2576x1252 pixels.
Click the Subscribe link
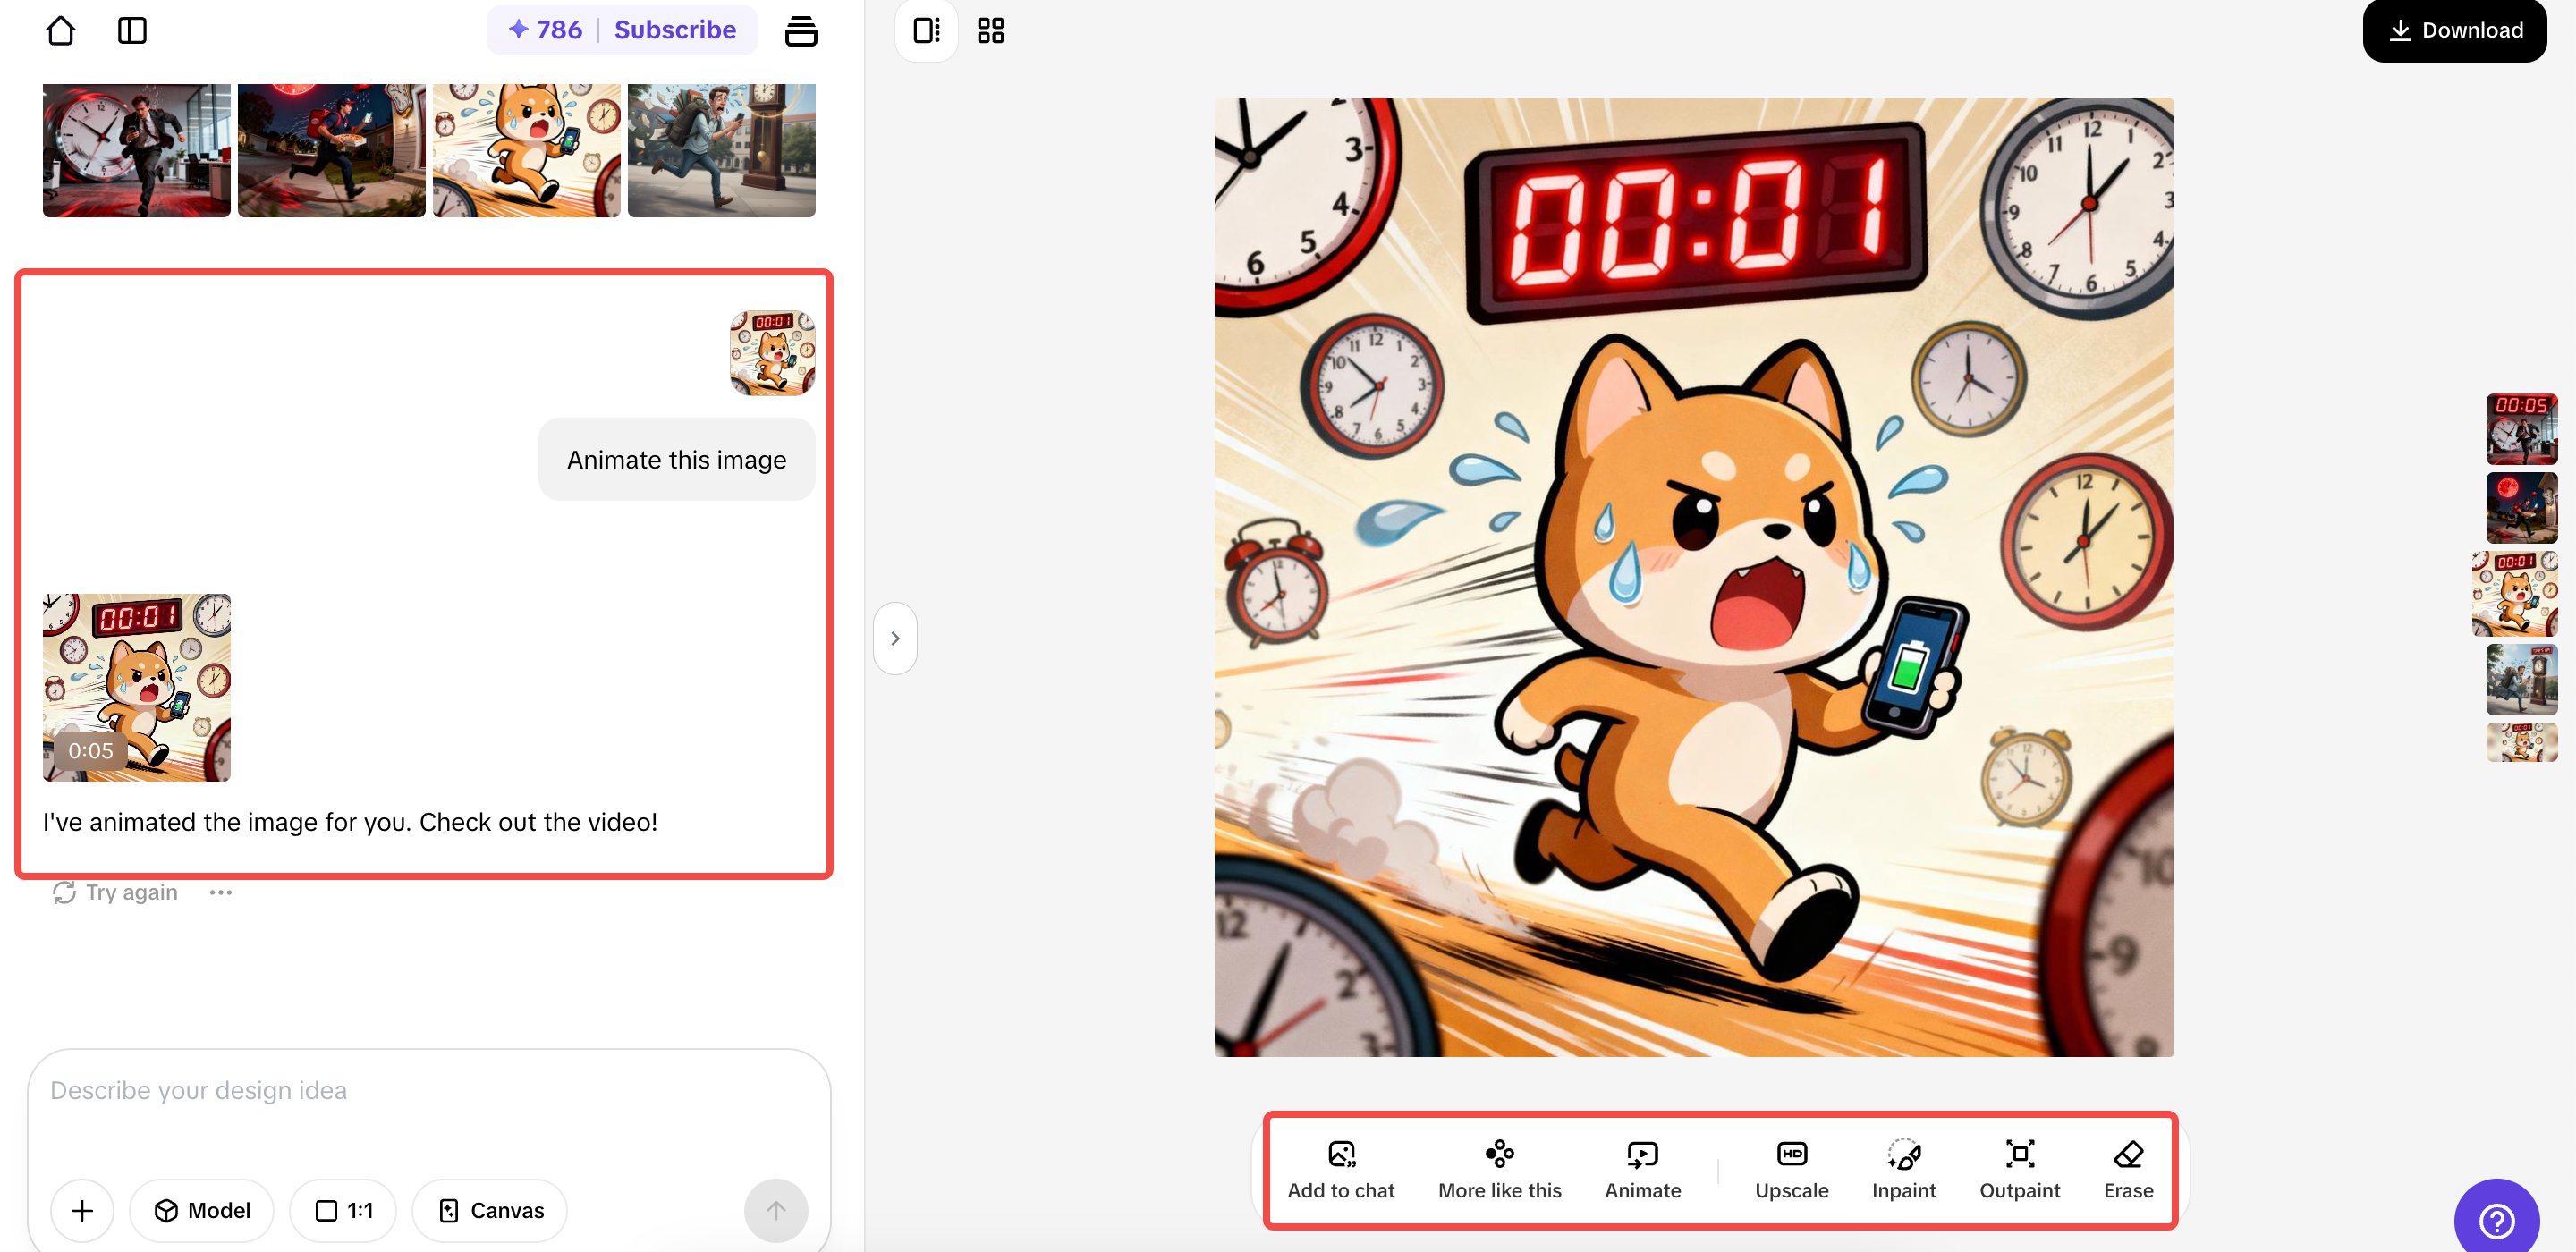point(675,30)
